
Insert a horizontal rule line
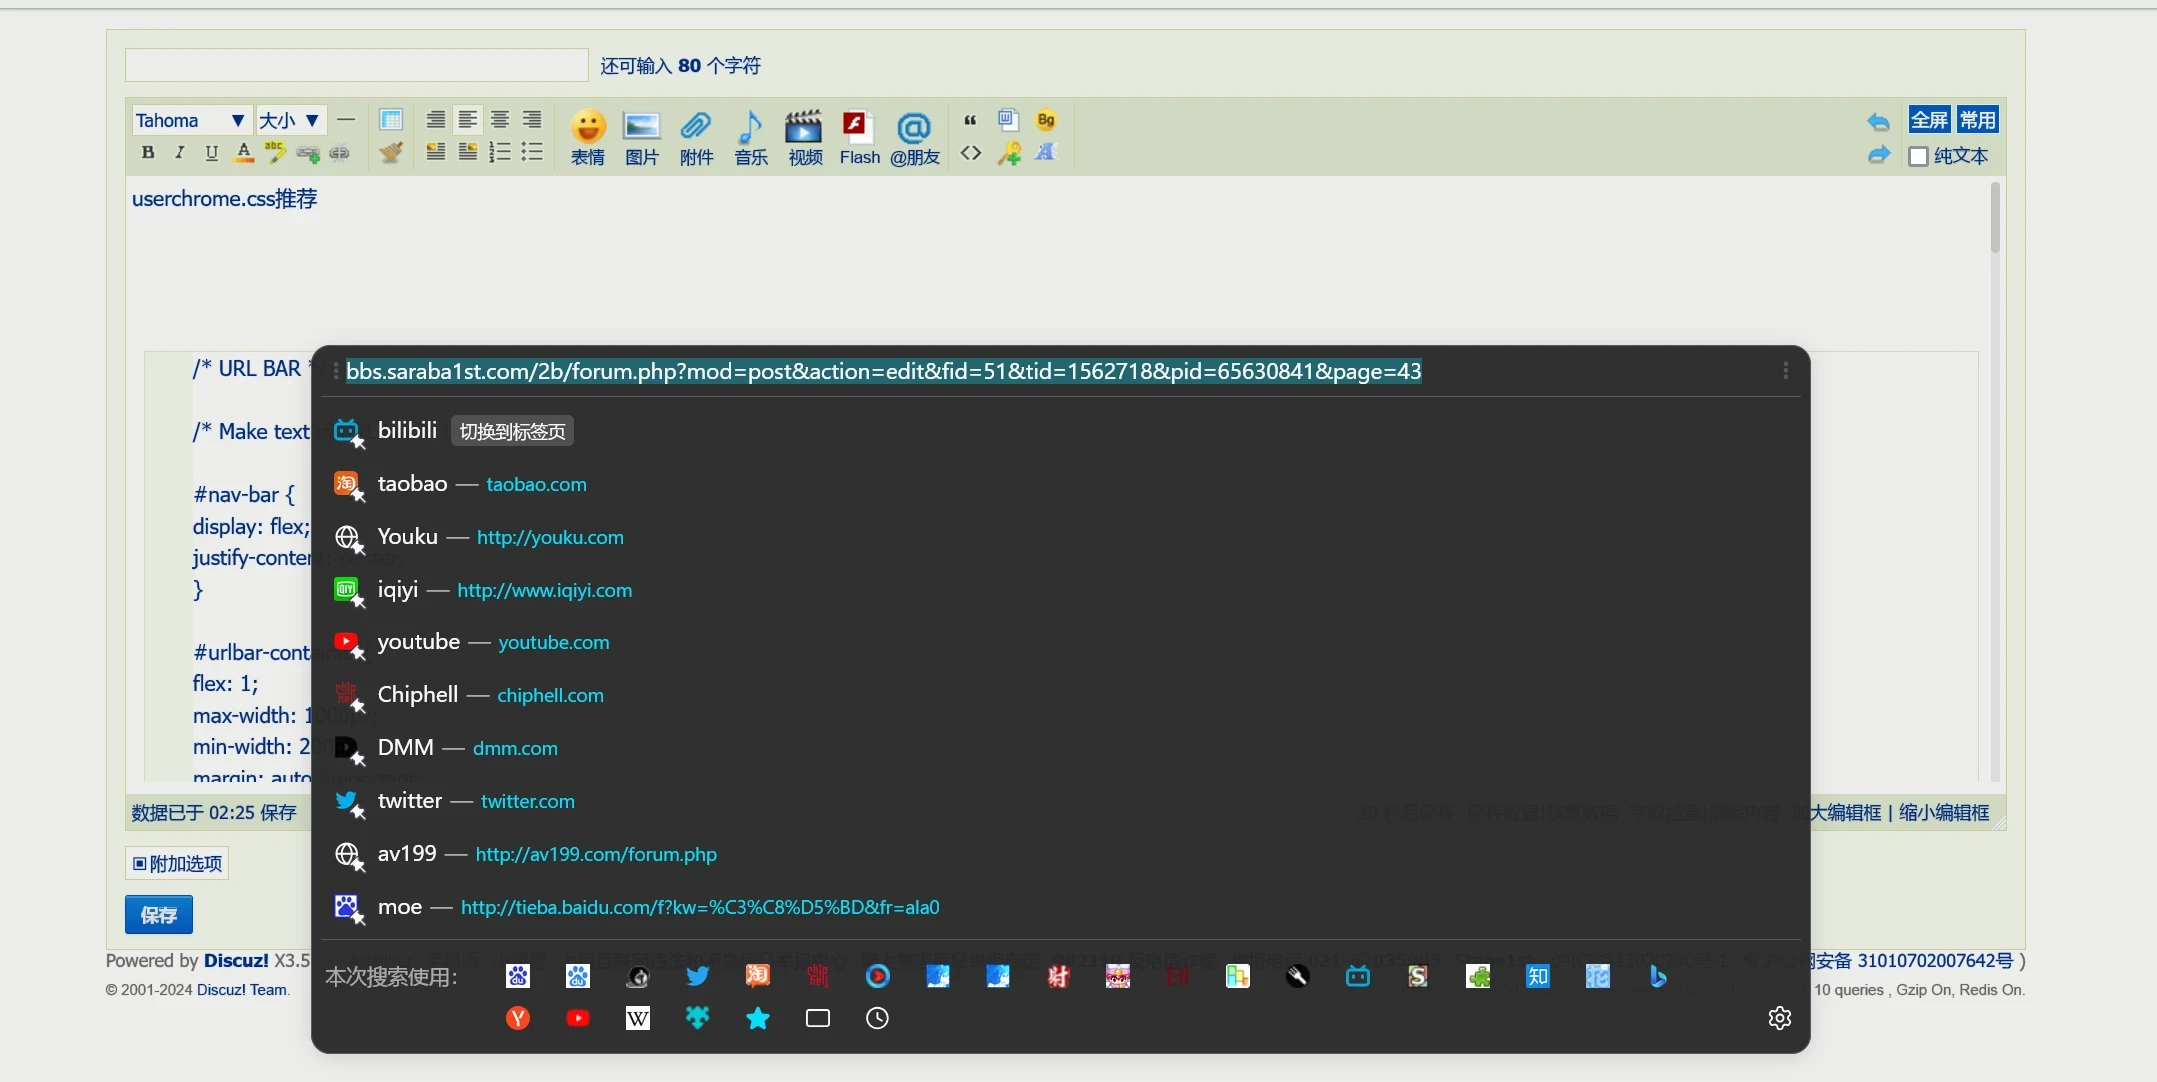(346, 120)
